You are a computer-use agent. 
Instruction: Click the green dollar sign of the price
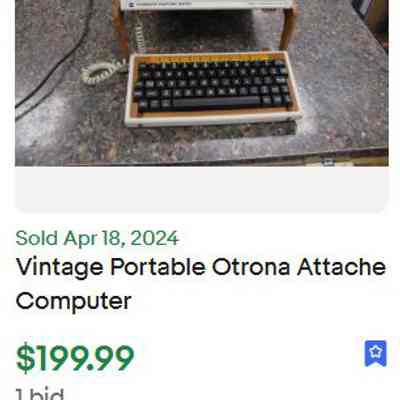pyautogui.click(x=25, y=358)
